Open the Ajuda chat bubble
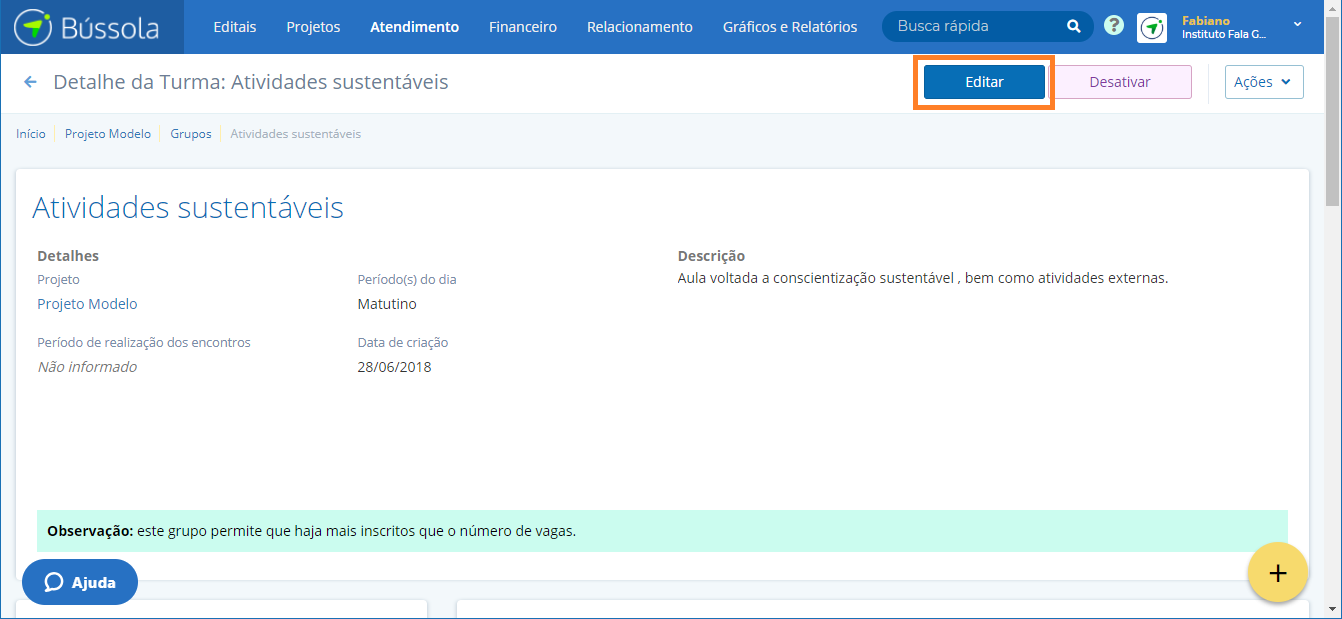The image size is (1342, 619). point(80,582)
